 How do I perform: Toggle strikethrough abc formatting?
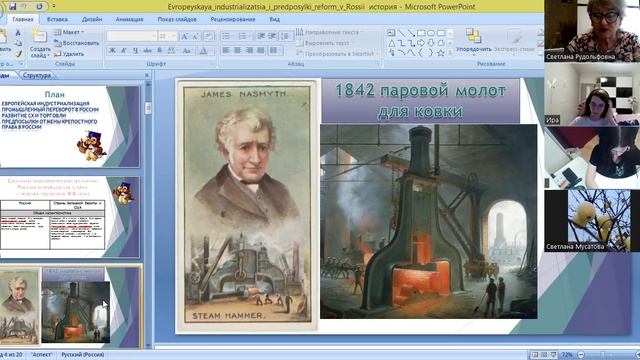pyautogui.click(x=147, y=51)
